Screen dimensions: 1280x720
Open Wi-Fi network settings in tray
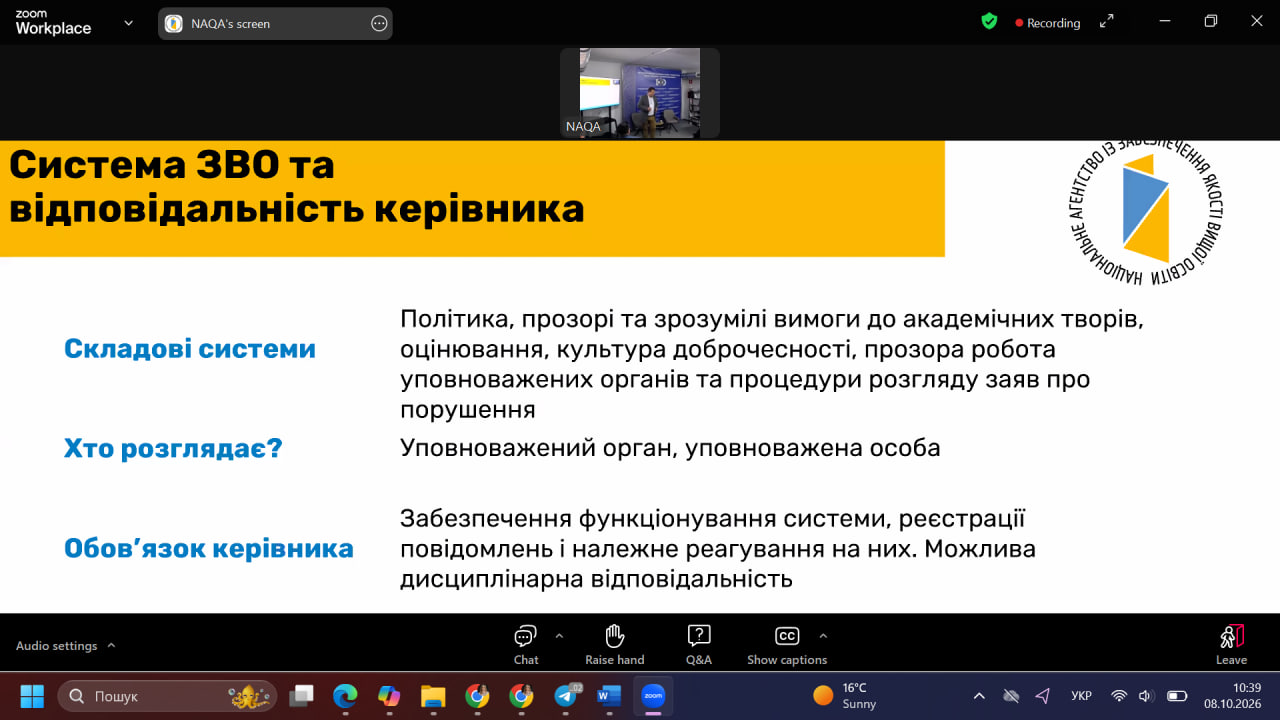coord(1119,696)
